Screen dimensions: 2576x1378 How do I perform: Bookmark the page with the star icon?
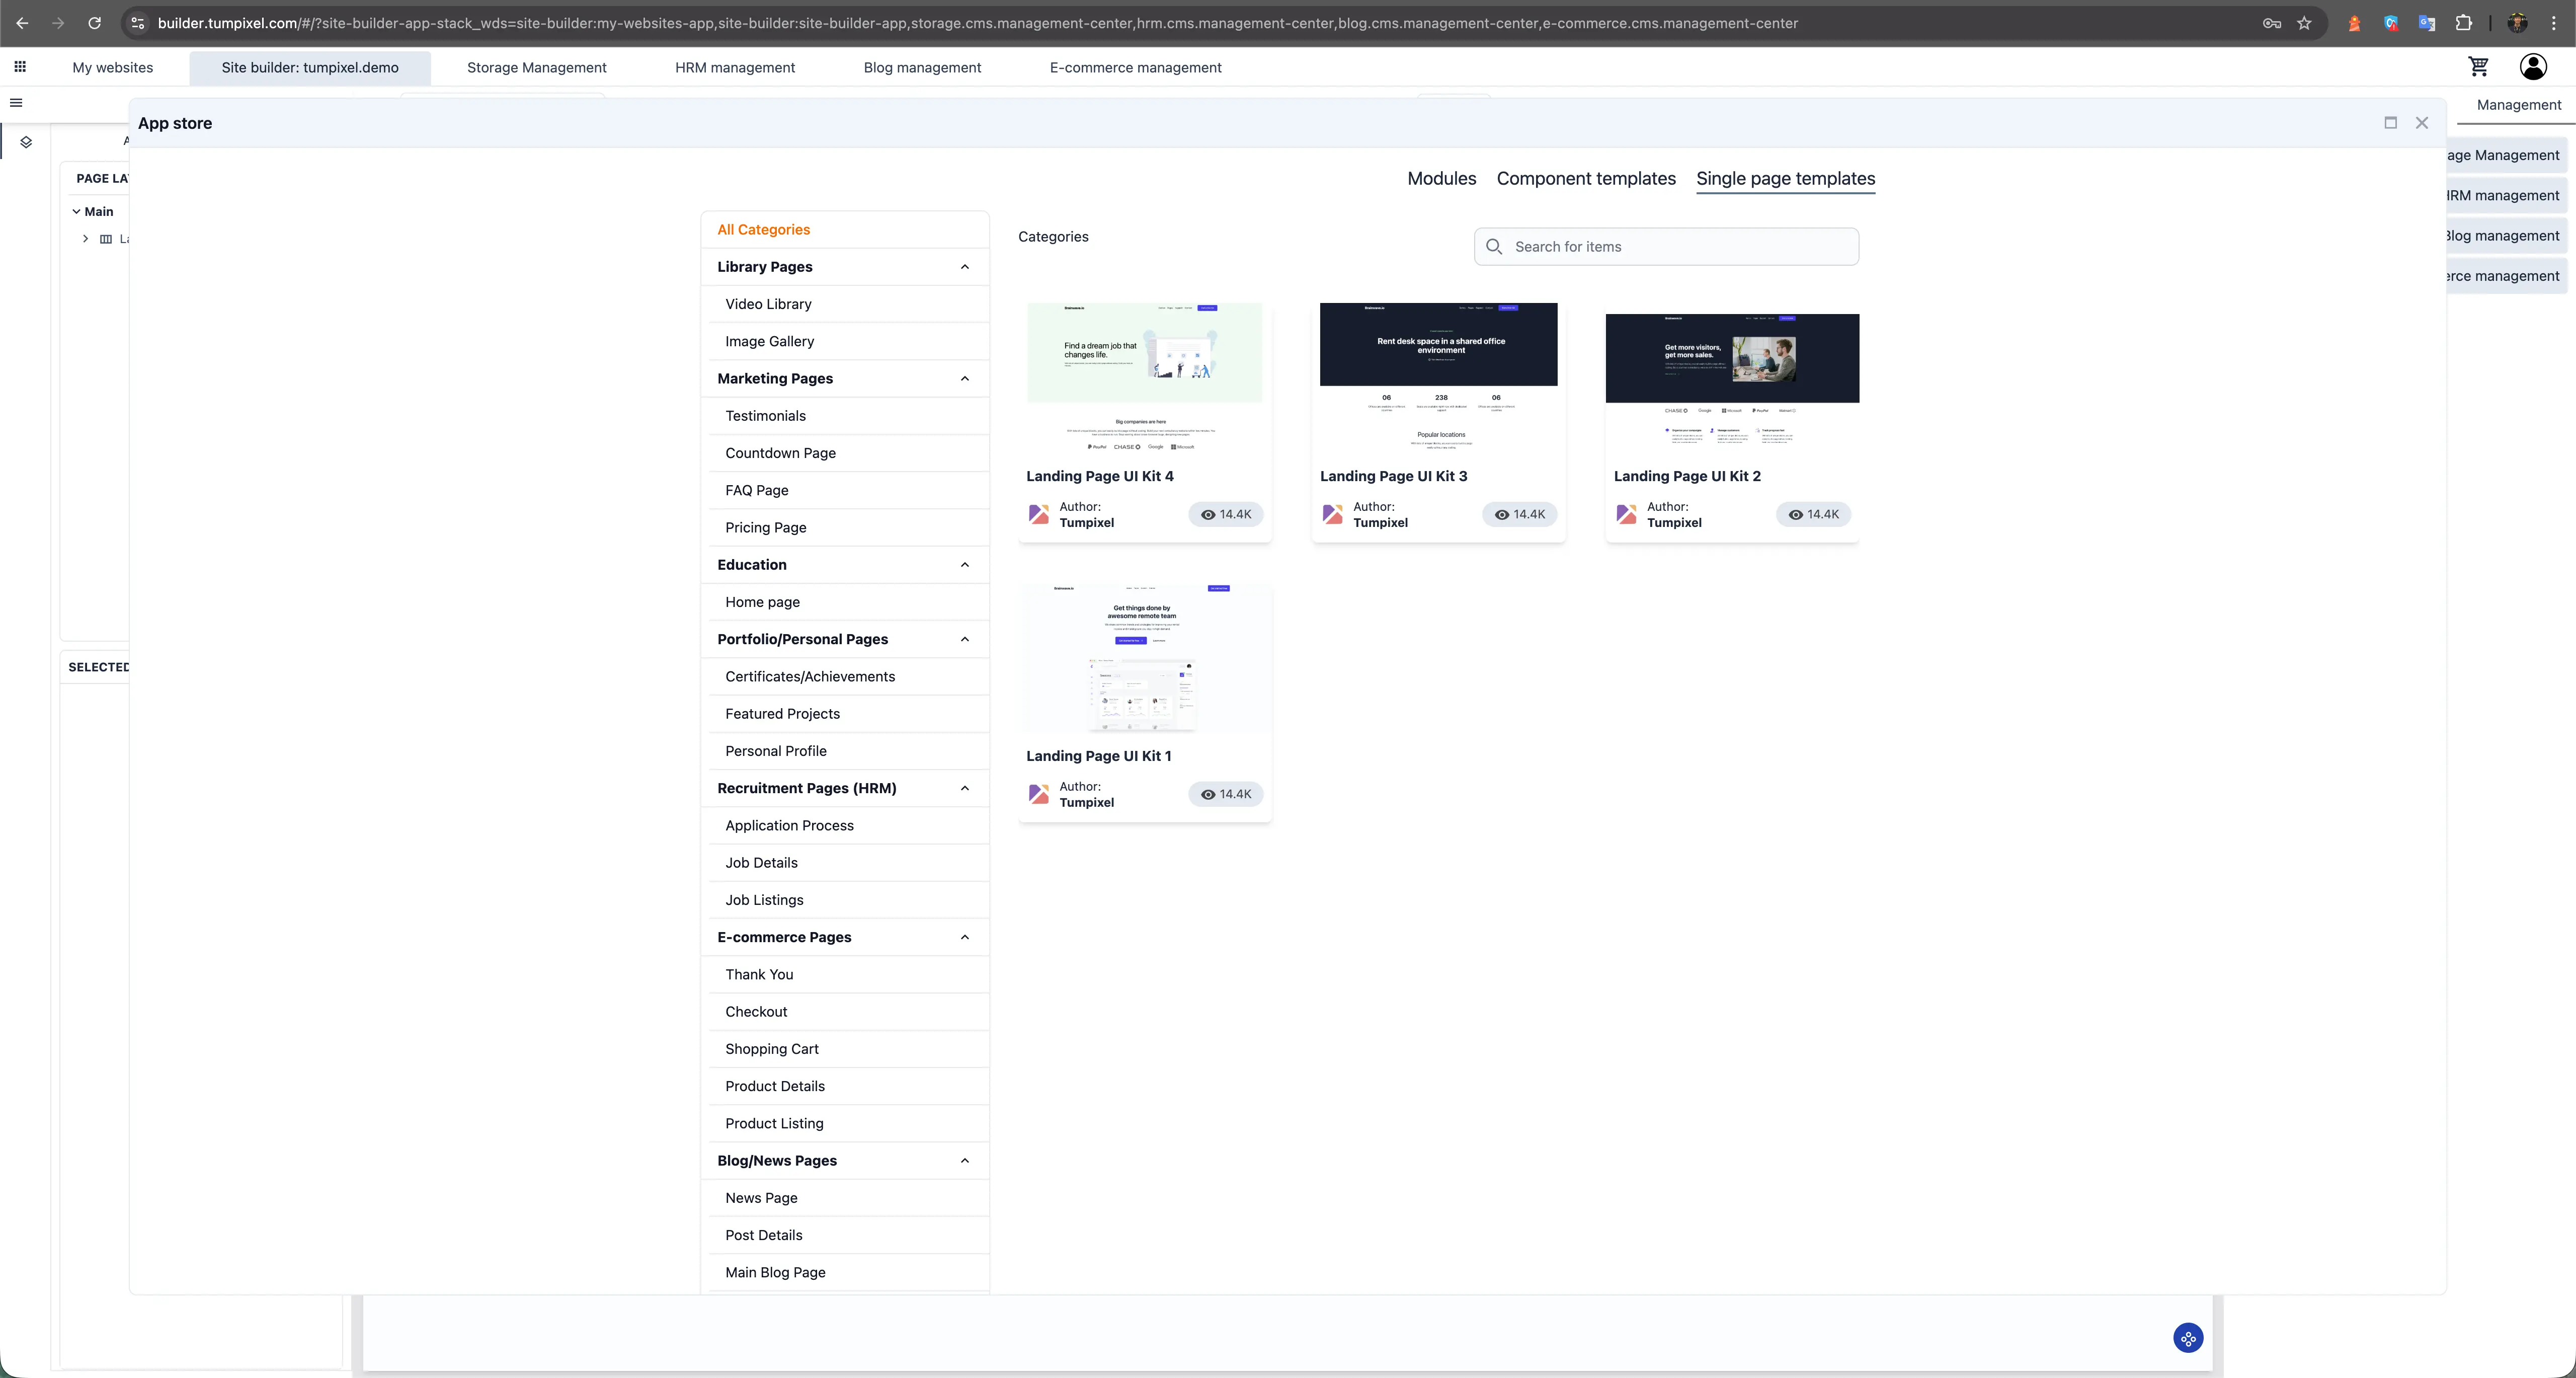2305,23
